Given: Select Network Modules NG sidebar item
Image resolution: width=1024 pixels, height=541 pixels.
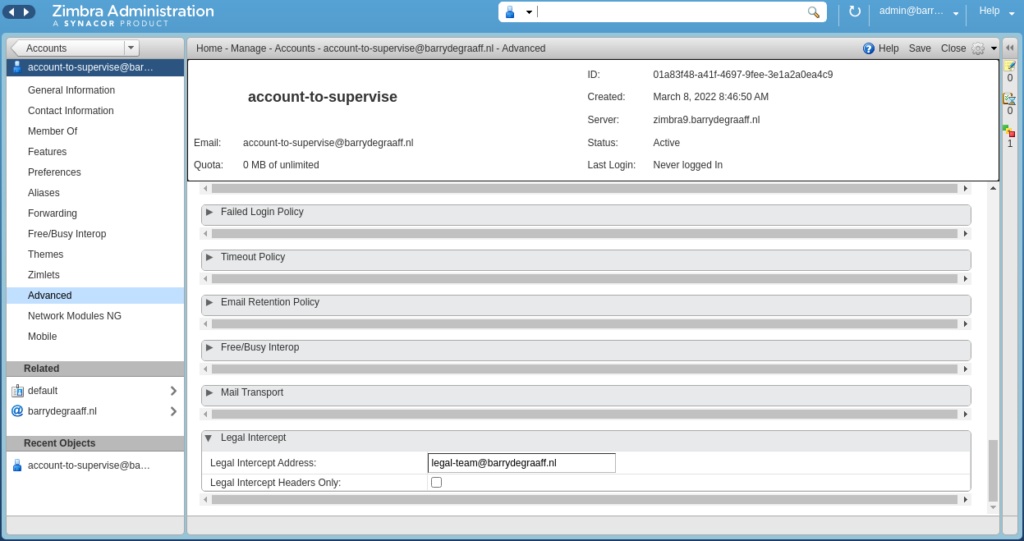Looking at the screenshot, I should coord(74,316).
